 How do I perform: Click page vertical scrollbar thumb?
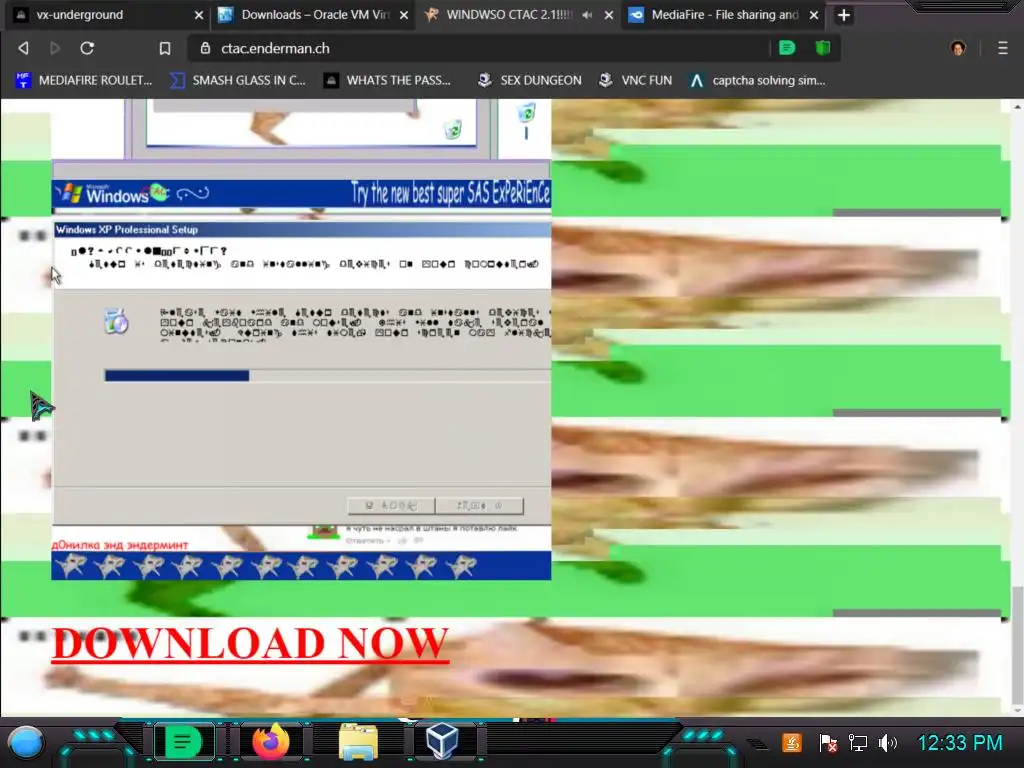click(1017, 643)
